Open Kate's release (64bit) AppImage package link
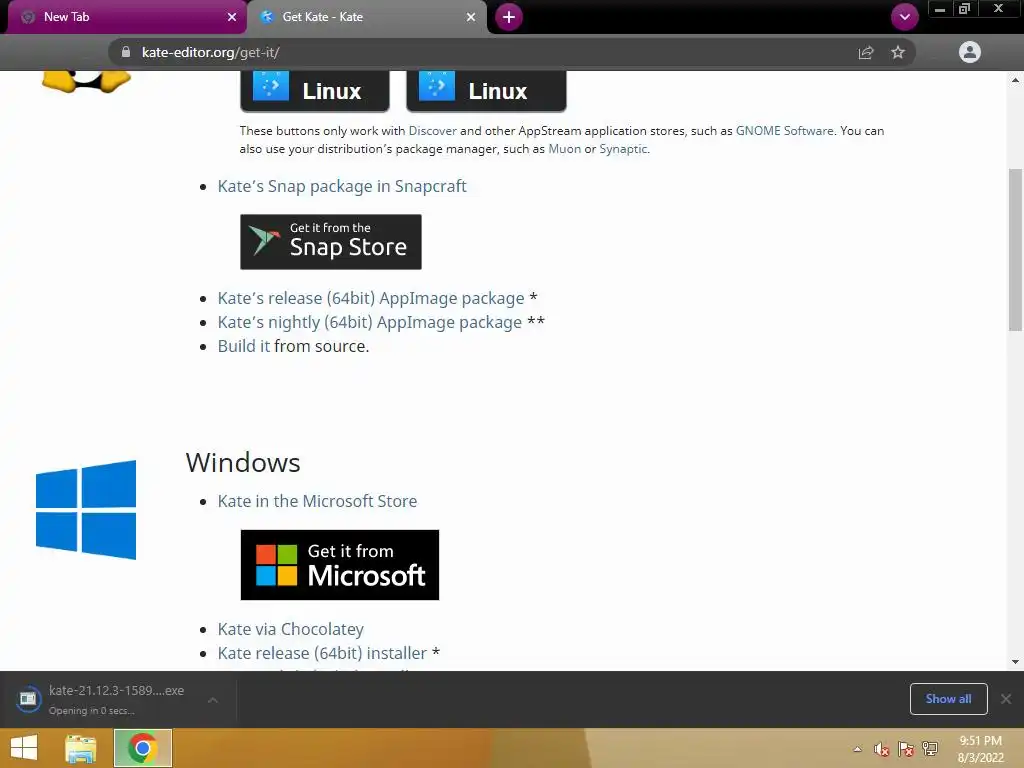Image resolution: width=1024 pixels, height=768 pixels. 371,298
